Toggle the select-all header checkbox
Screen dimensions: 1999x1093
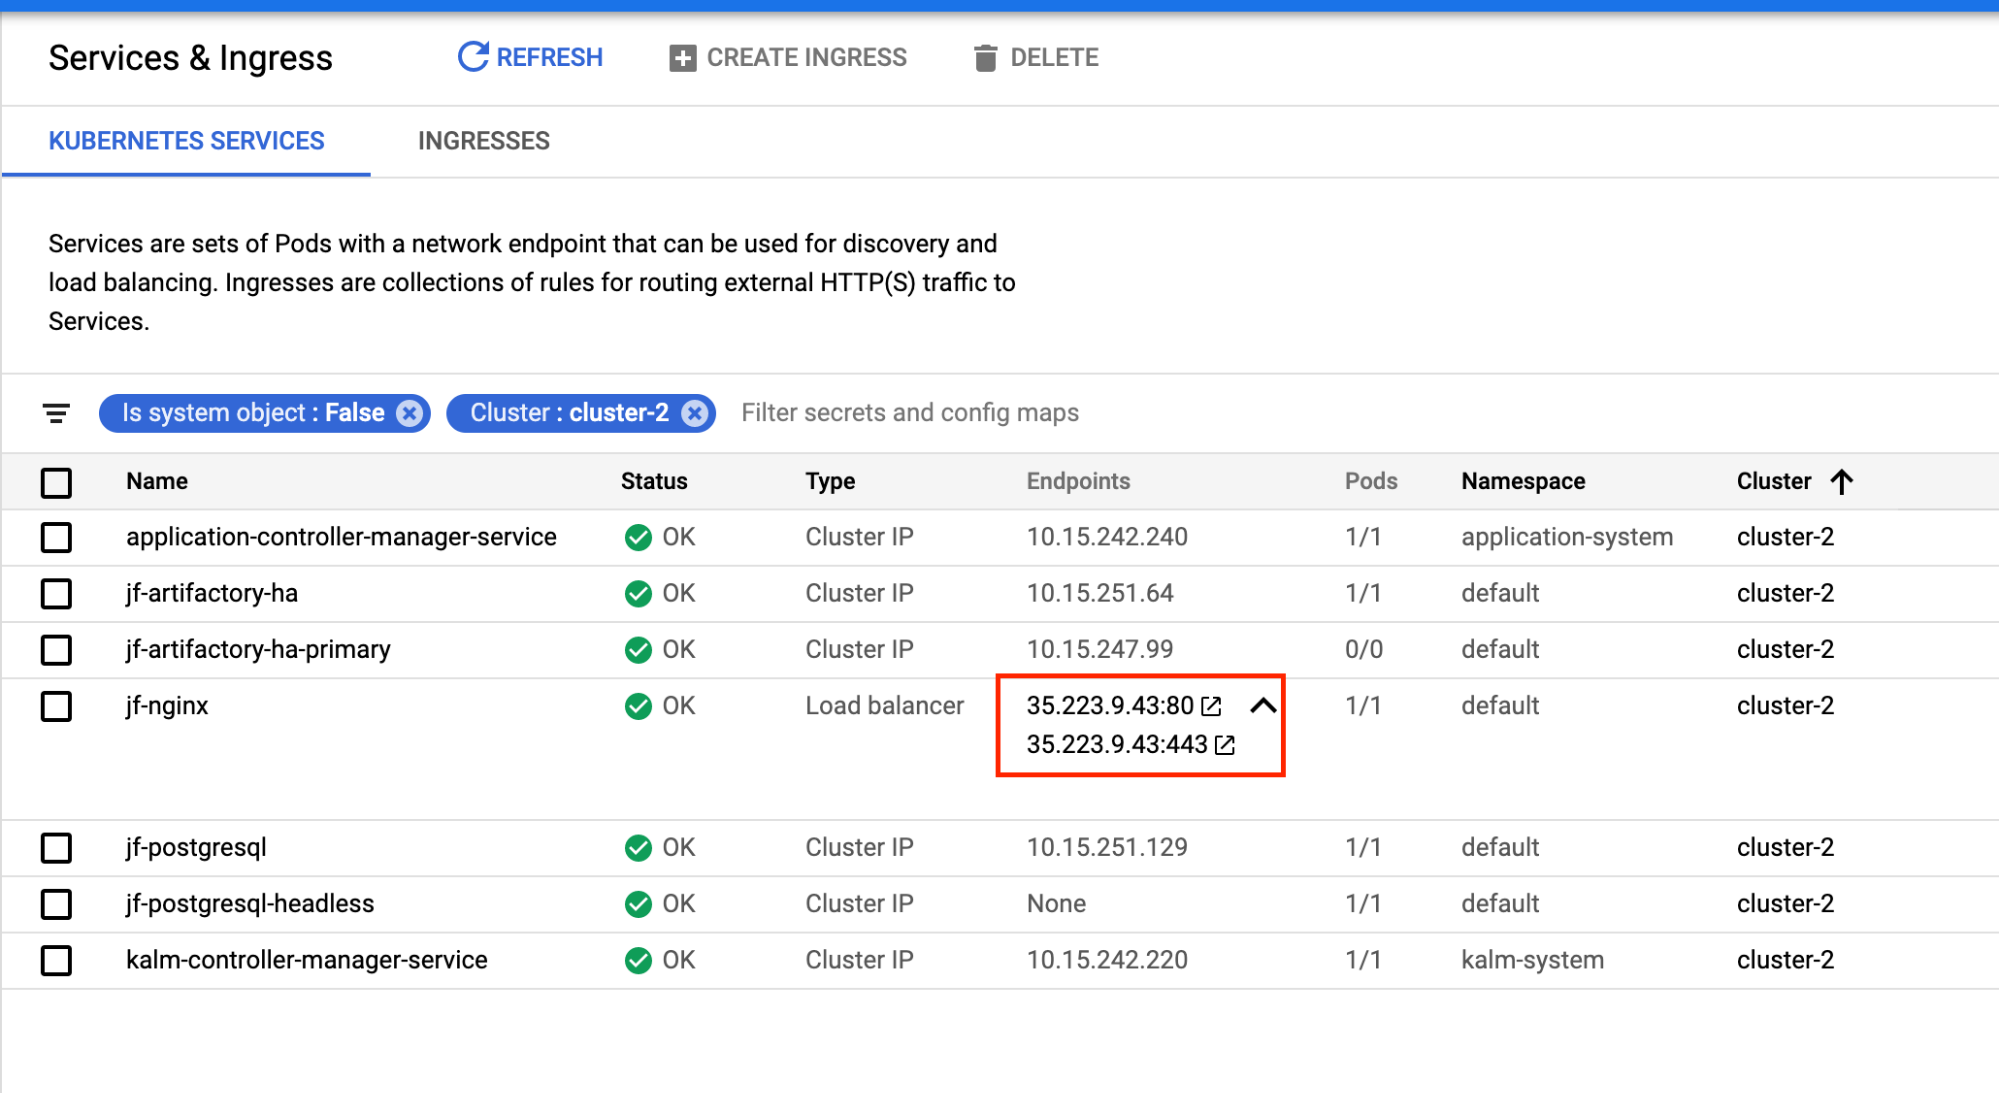point(56,483)
